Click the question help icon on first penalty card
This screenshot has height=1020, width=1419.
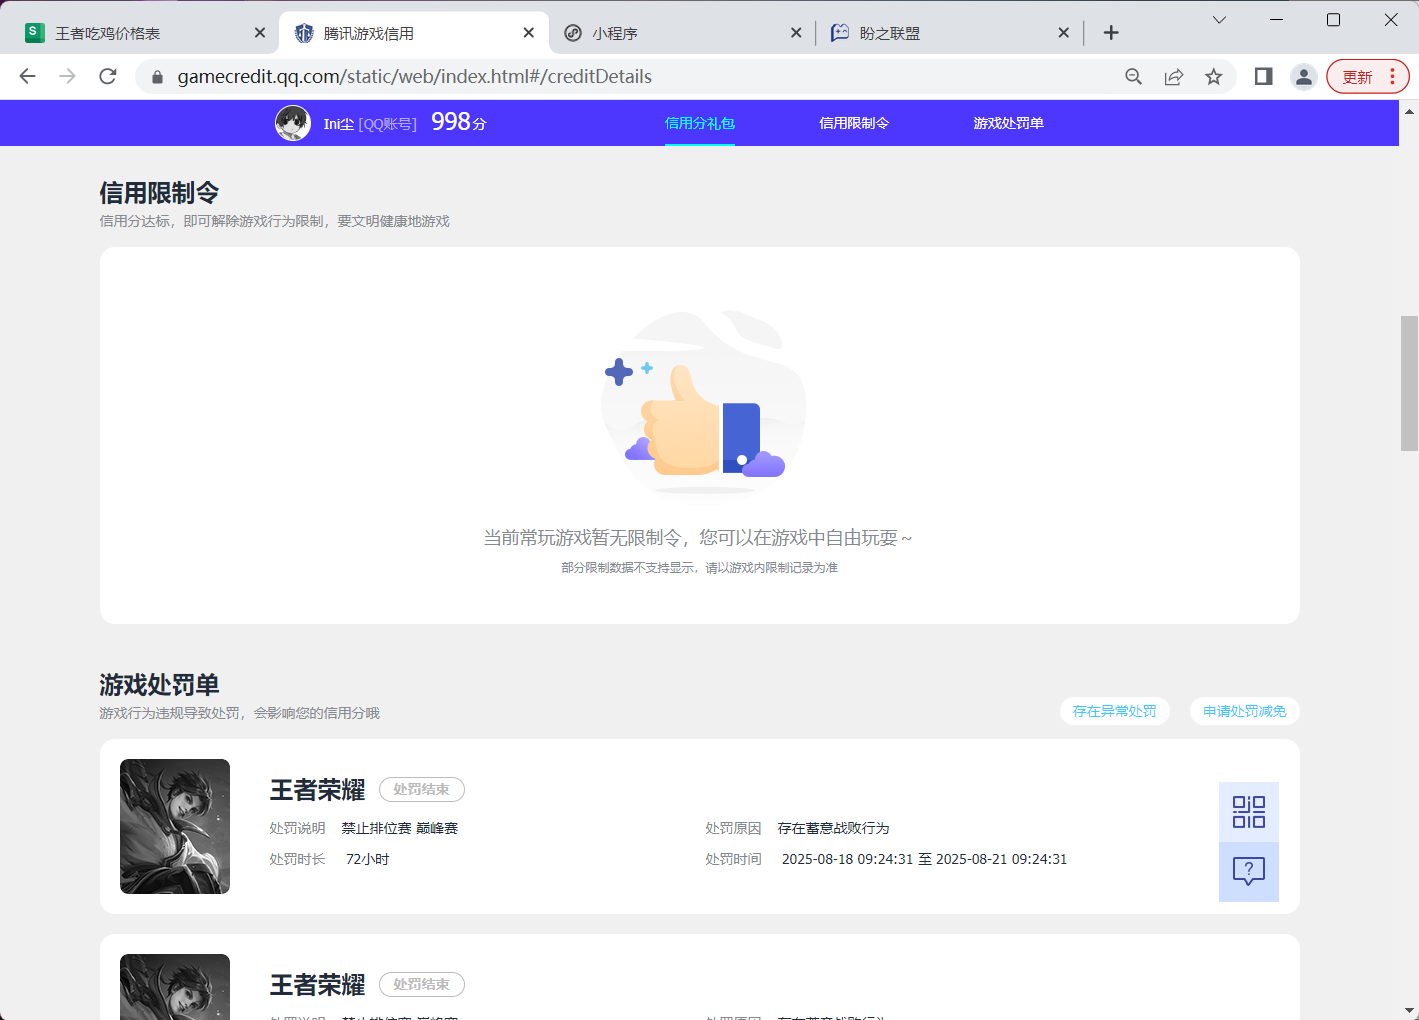click(x=1248, y=872)
